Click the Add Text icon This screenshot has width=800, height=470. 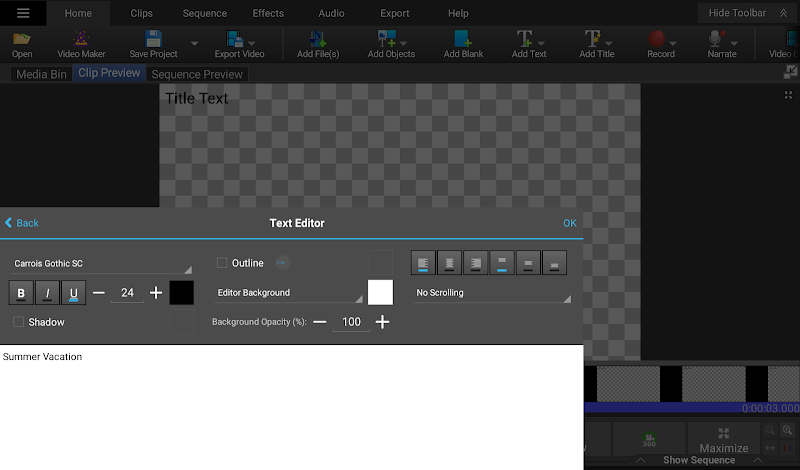click(x=524, y=39)
